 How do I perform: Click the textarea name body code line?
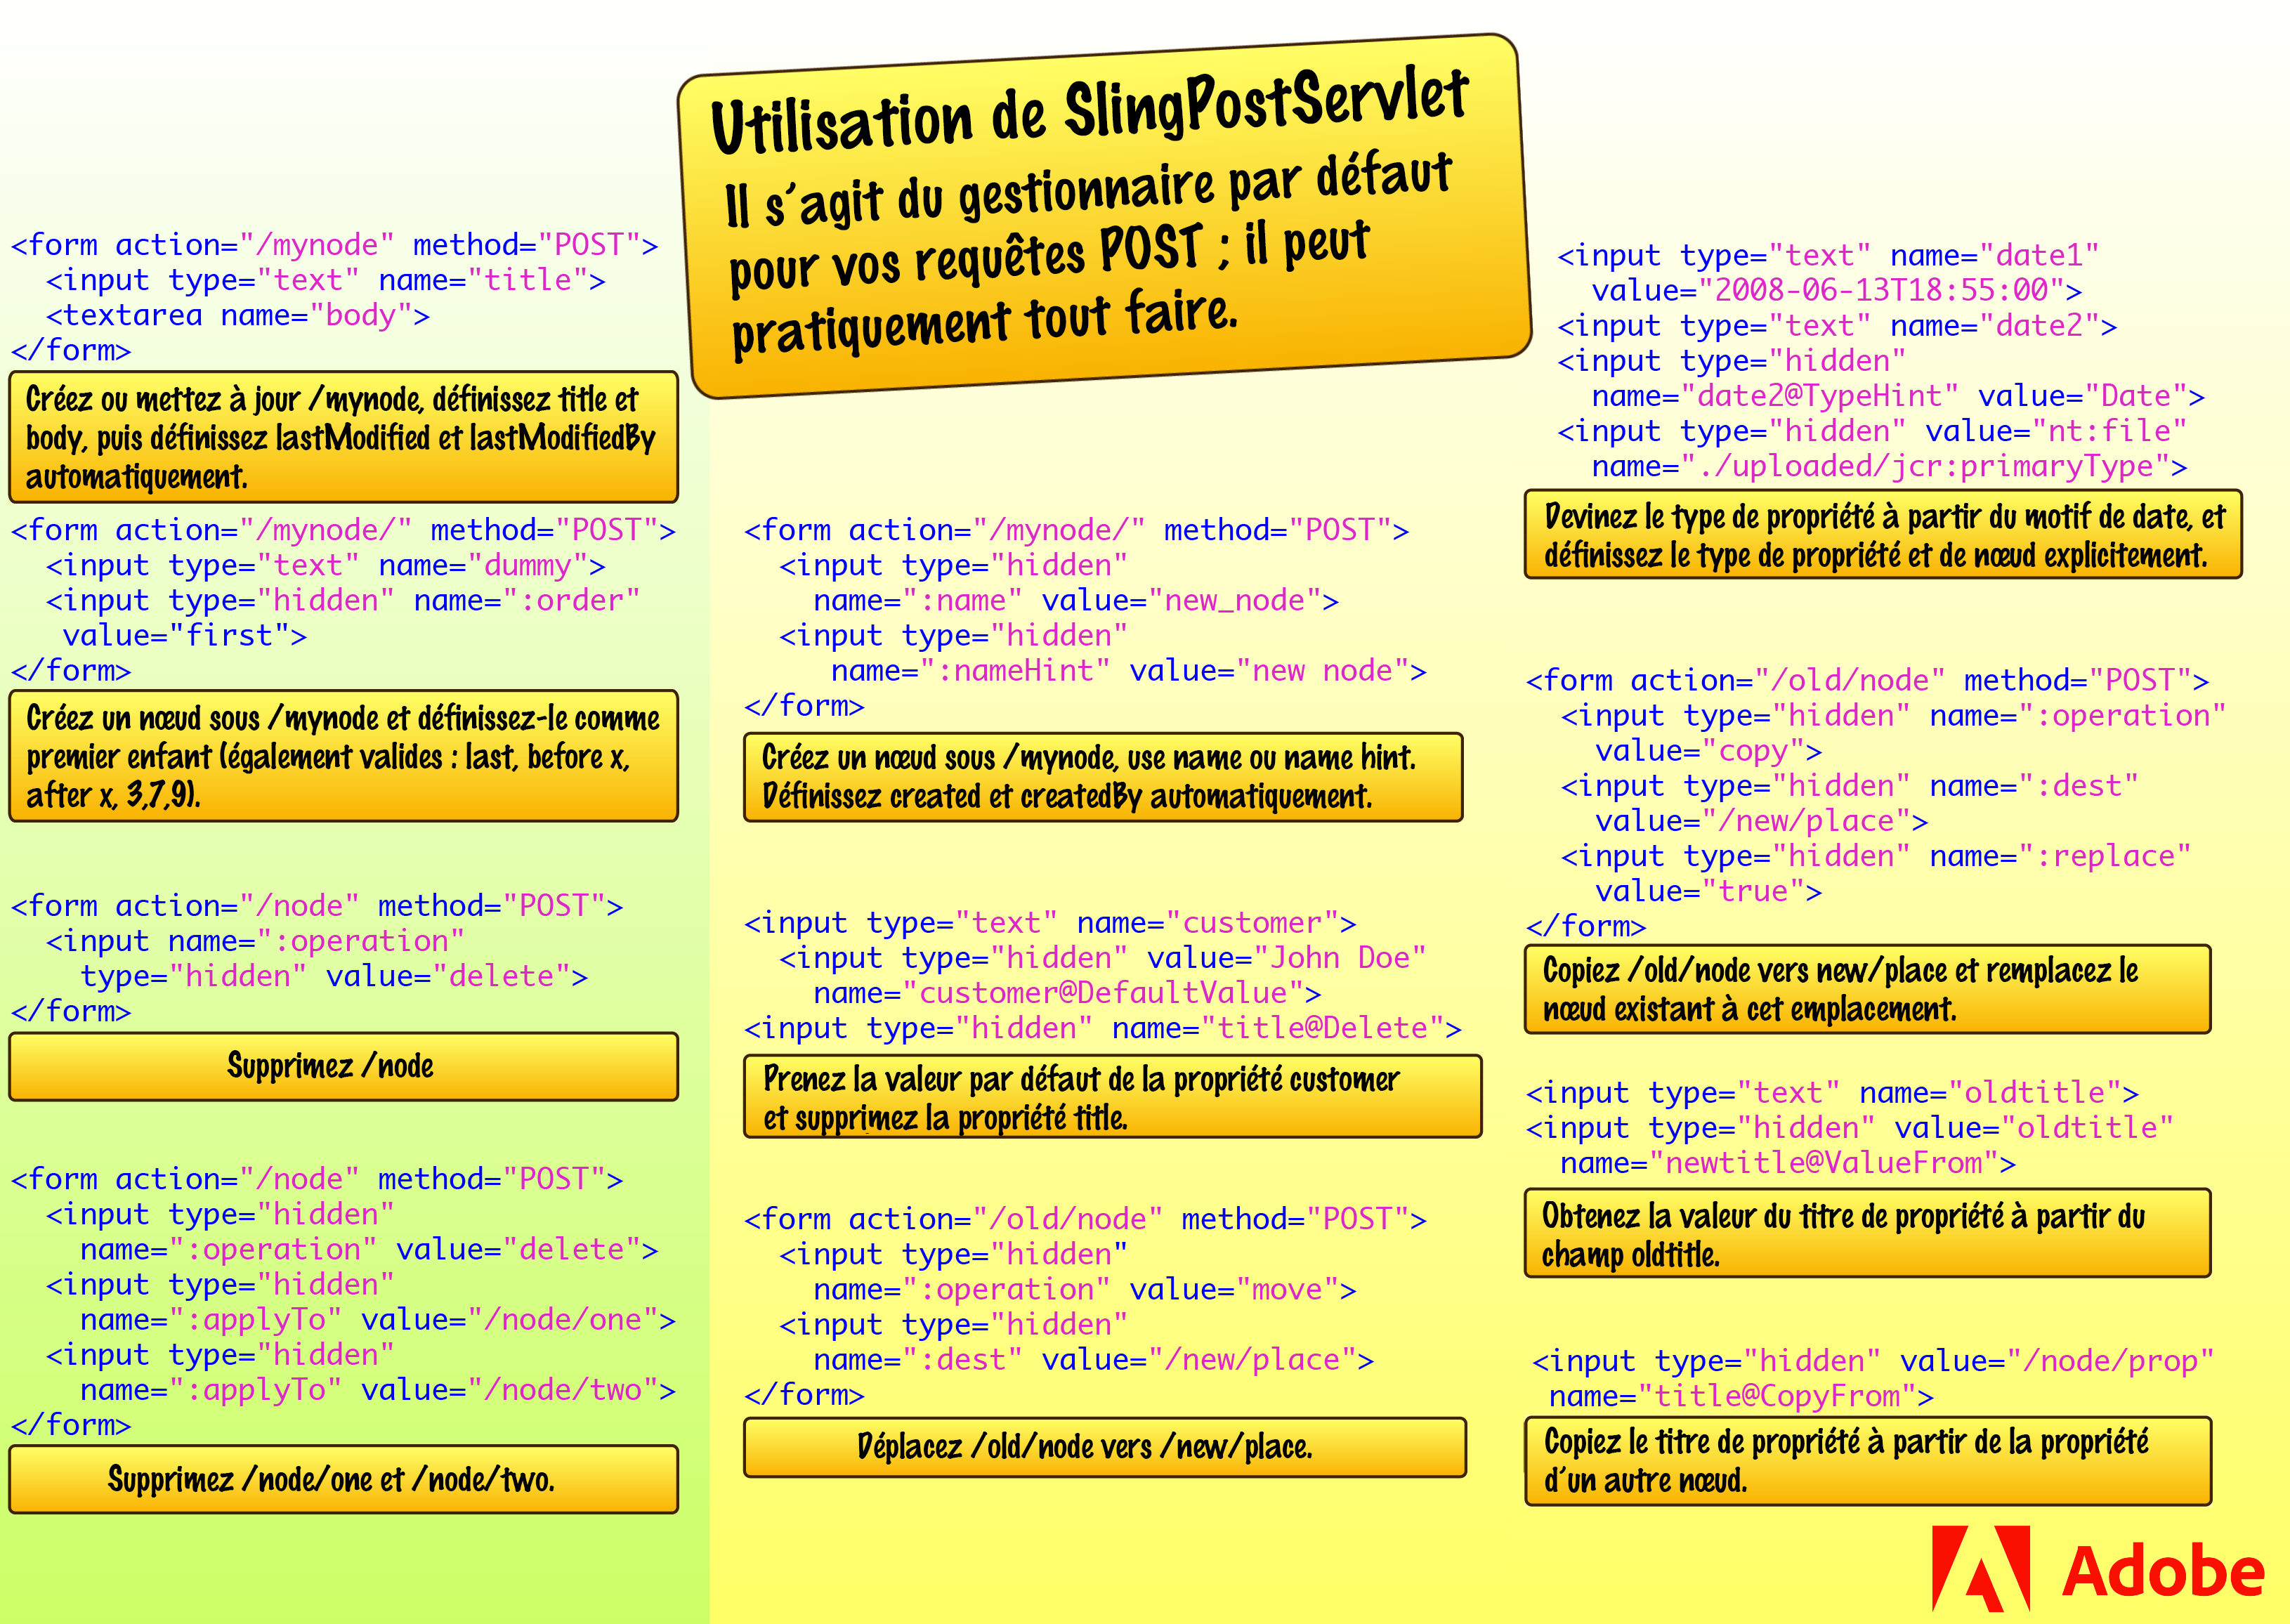pos(238,316)
